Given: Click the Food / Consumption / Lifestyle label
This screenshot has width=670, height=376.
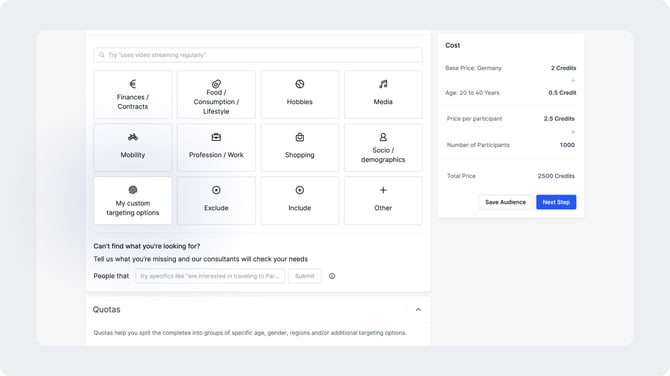Looking at the screenshot, I should point(216,102).
